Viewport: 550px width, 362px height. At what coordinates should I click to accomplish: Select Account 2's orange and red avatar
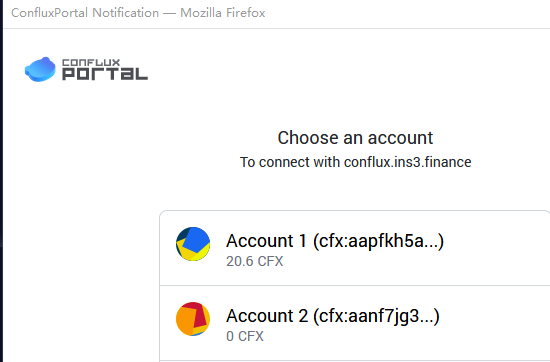coord(193,319)
